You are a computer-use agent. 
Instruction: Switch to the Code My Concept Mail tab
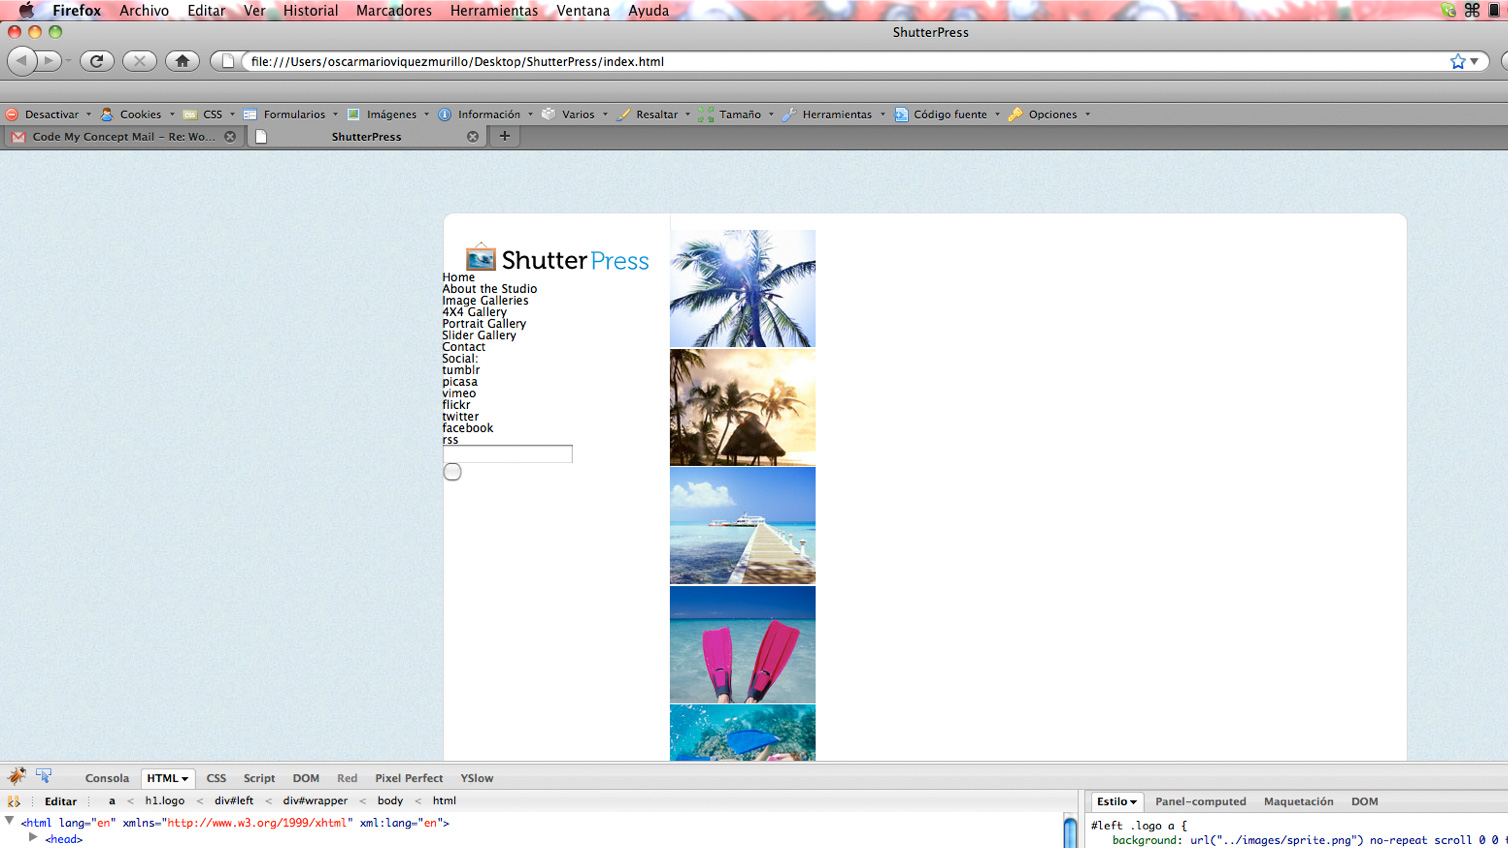pos(123,136)
